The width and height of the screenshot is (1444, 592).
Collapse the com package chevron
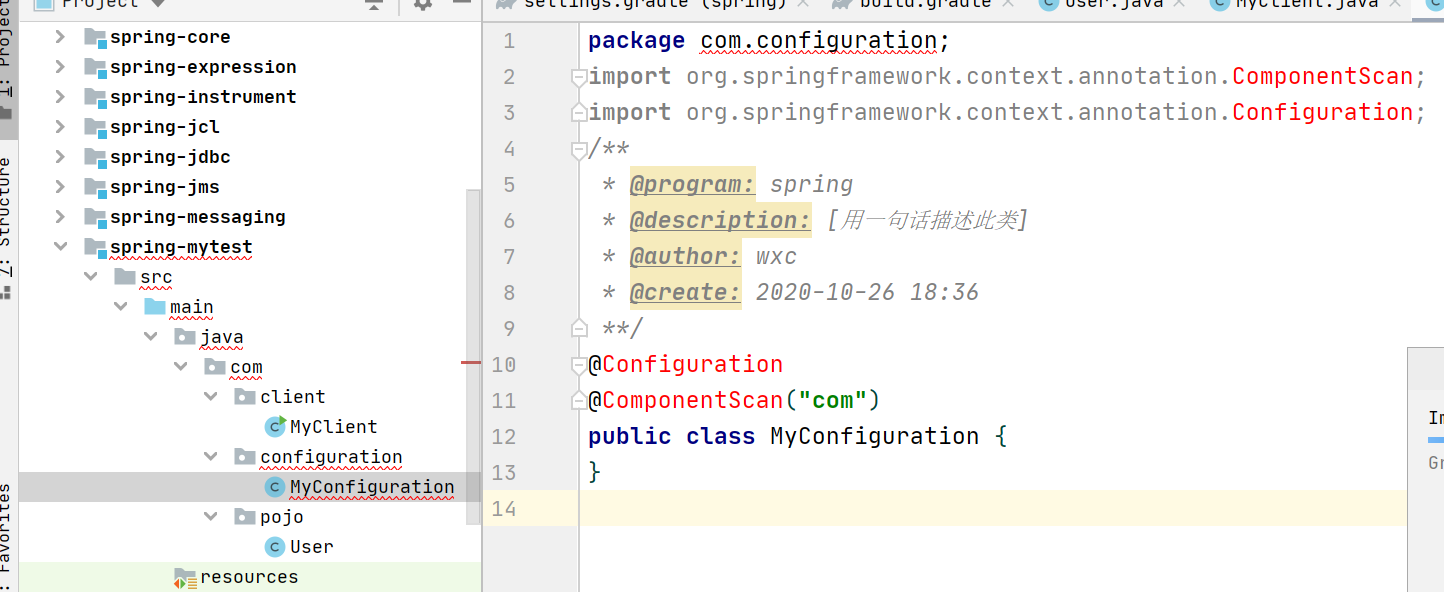181,367
